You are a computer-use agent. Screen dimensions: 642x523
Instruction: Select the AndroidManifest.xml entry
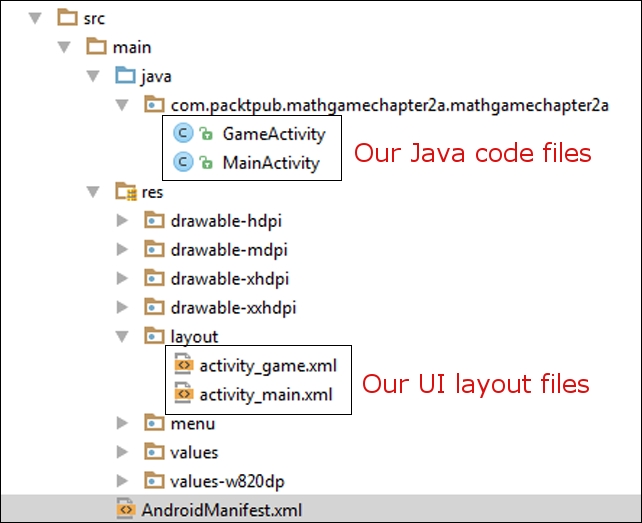pos(223,510)
